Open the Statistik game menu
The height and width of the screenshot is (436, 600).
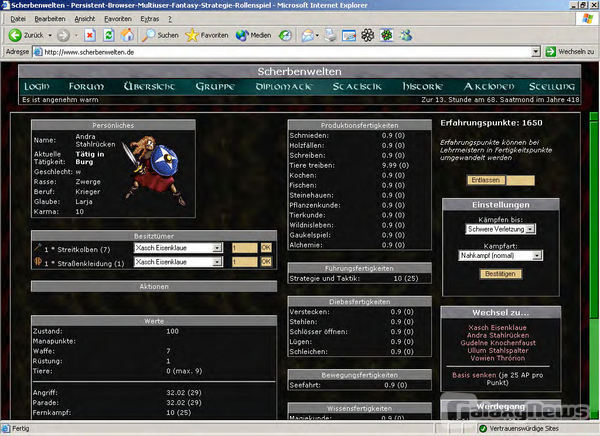coord(356,86)
